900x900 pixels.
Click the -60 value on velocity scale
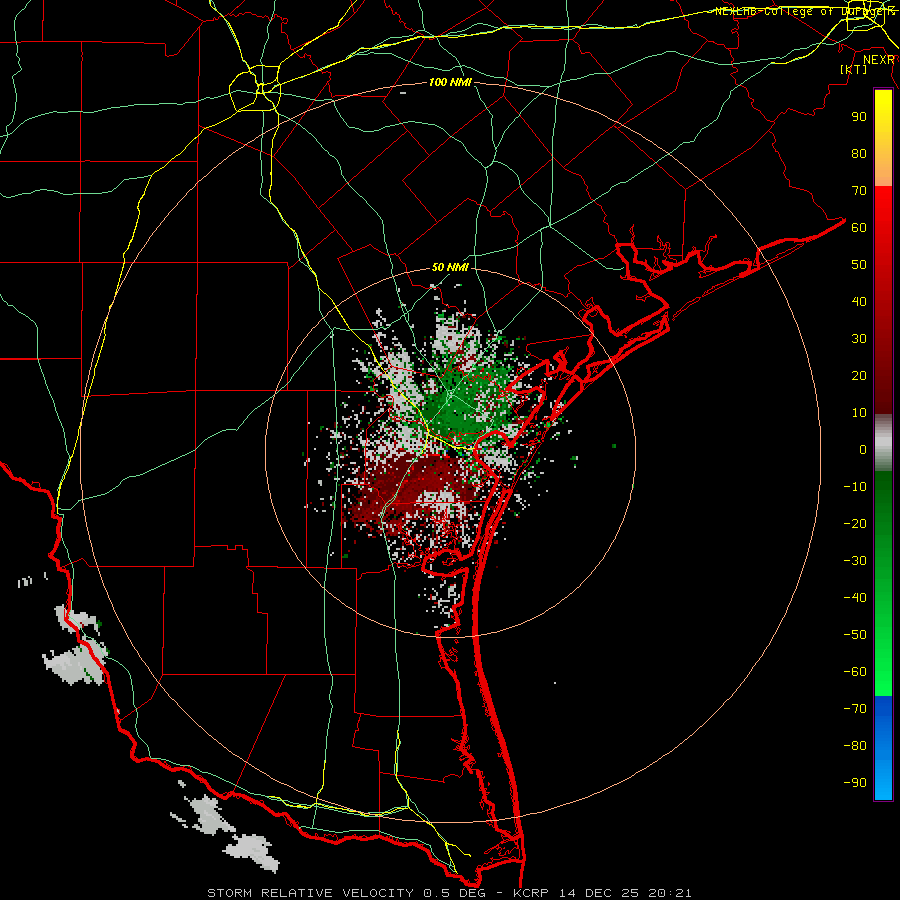click(855, 672)
